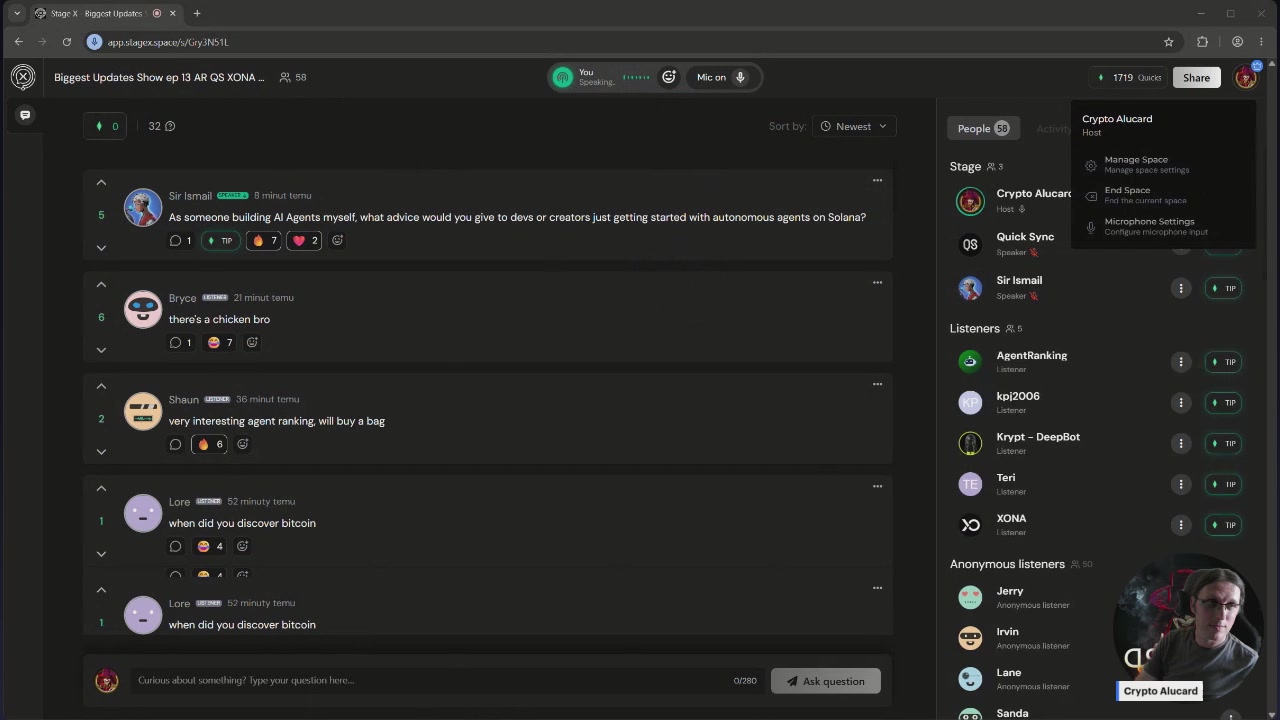1280x720 pixels.
Task: Open the chat panel icon in left sidebar
Action: point(25,115)
